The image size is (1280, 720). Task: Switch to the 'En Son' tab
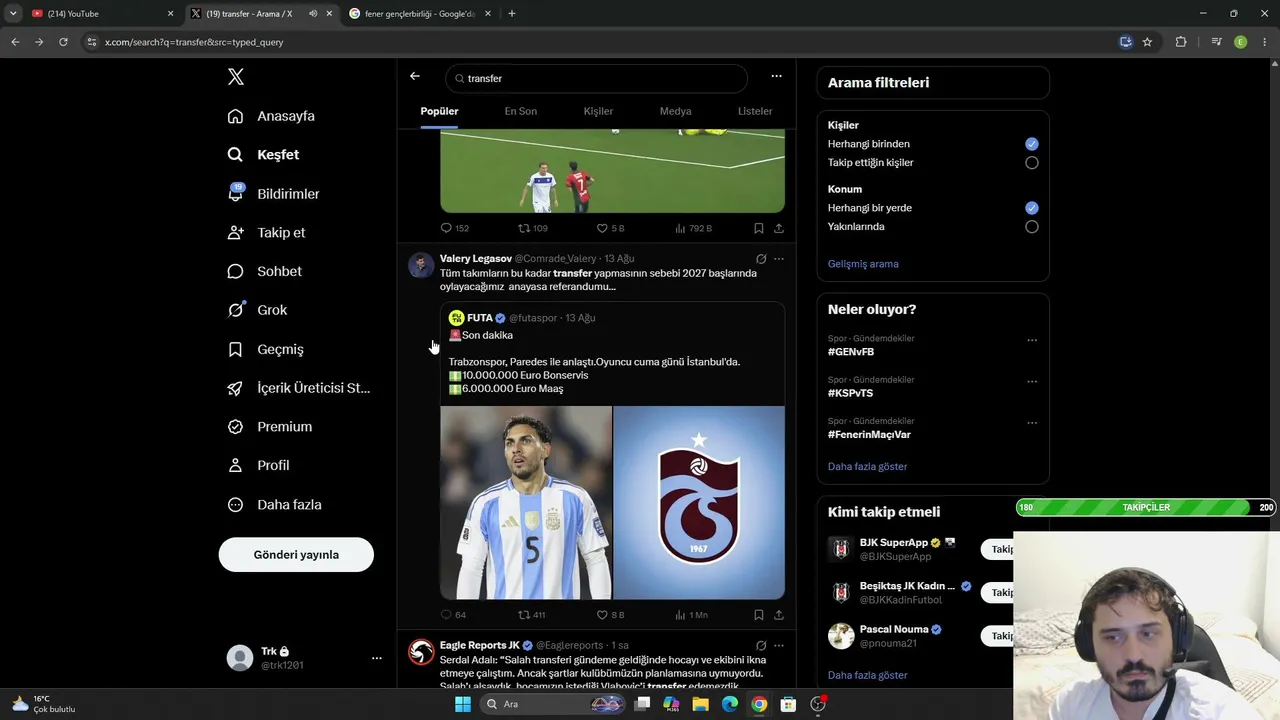521,111
